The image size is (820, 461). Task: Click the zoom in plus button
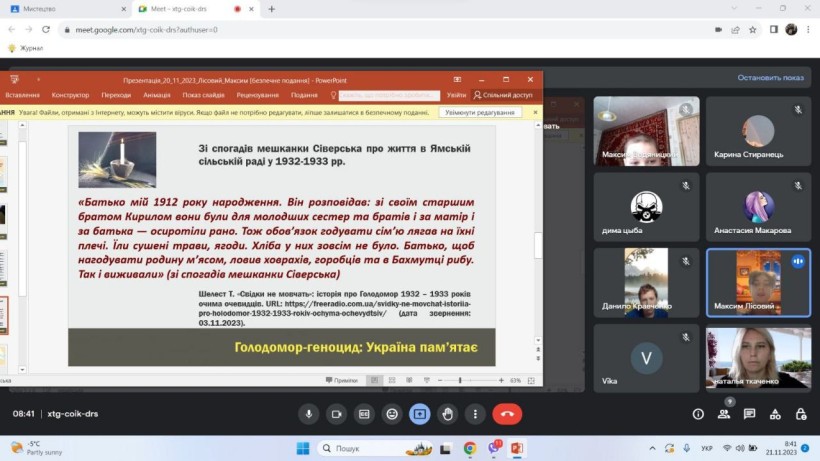tap(501, 381)
